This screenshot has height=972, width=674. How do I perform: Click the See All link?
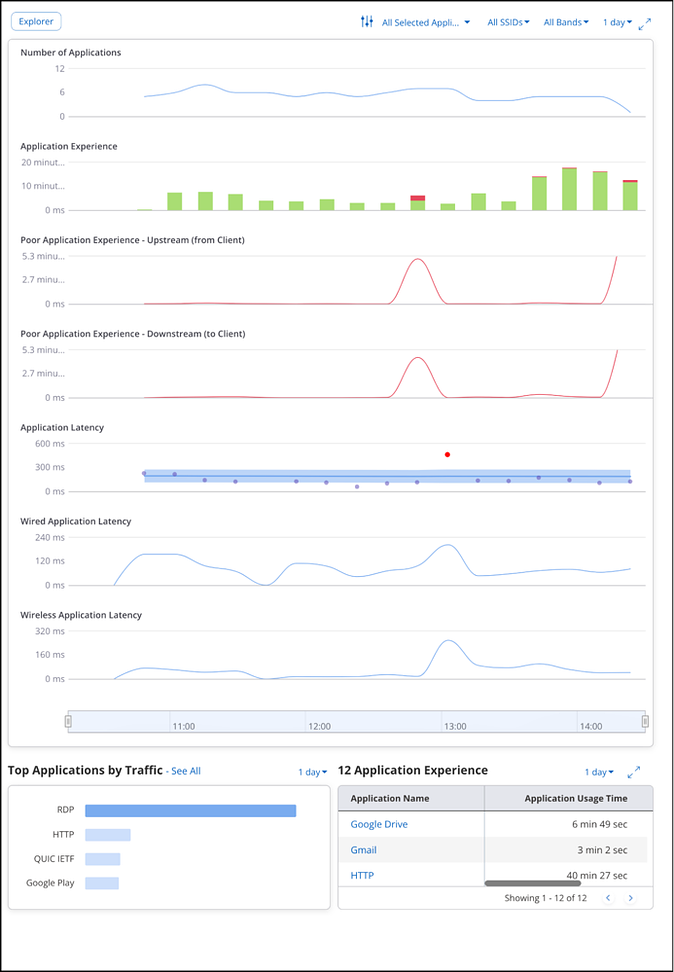pos(186,771)
